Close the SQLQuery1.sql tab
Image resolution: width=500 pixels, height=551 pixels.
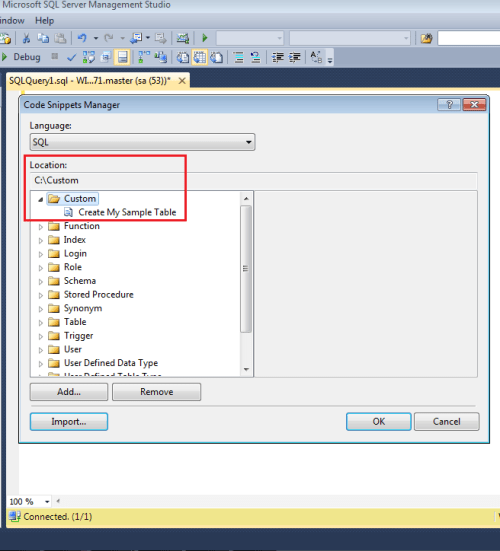182,81
